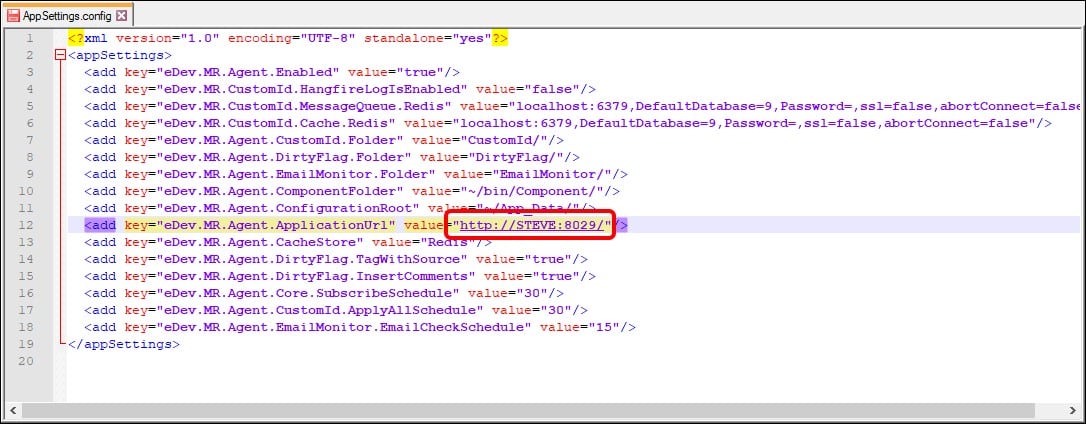
Task: Click the key eDev.MR.Agent.ComponentFolder
Action: 282,191
